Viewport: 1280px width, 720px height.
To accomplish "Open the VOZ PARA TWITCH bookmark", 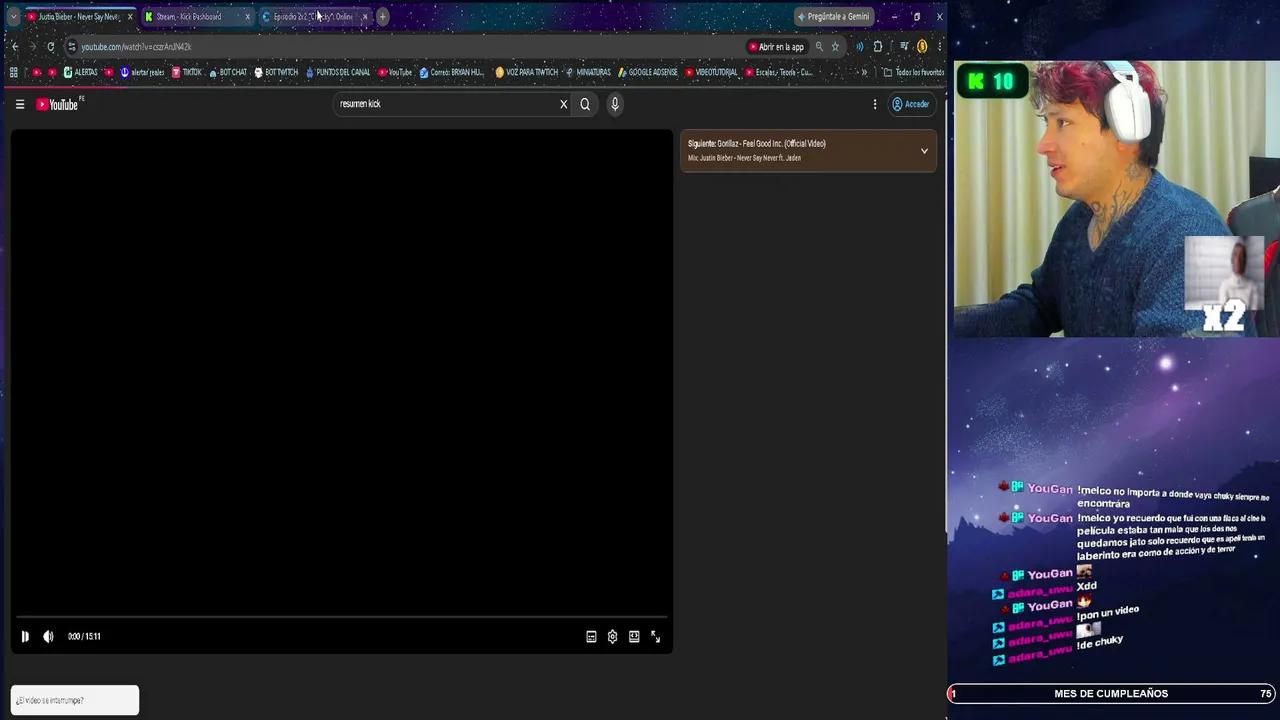I will coord(527,72).
